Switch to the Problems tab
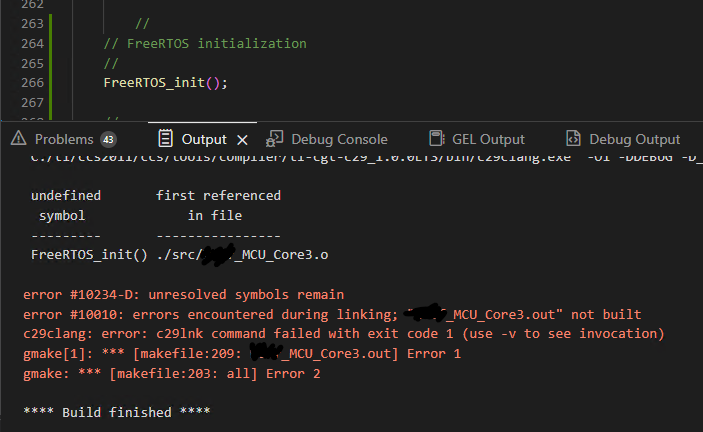 click(64, 139)
